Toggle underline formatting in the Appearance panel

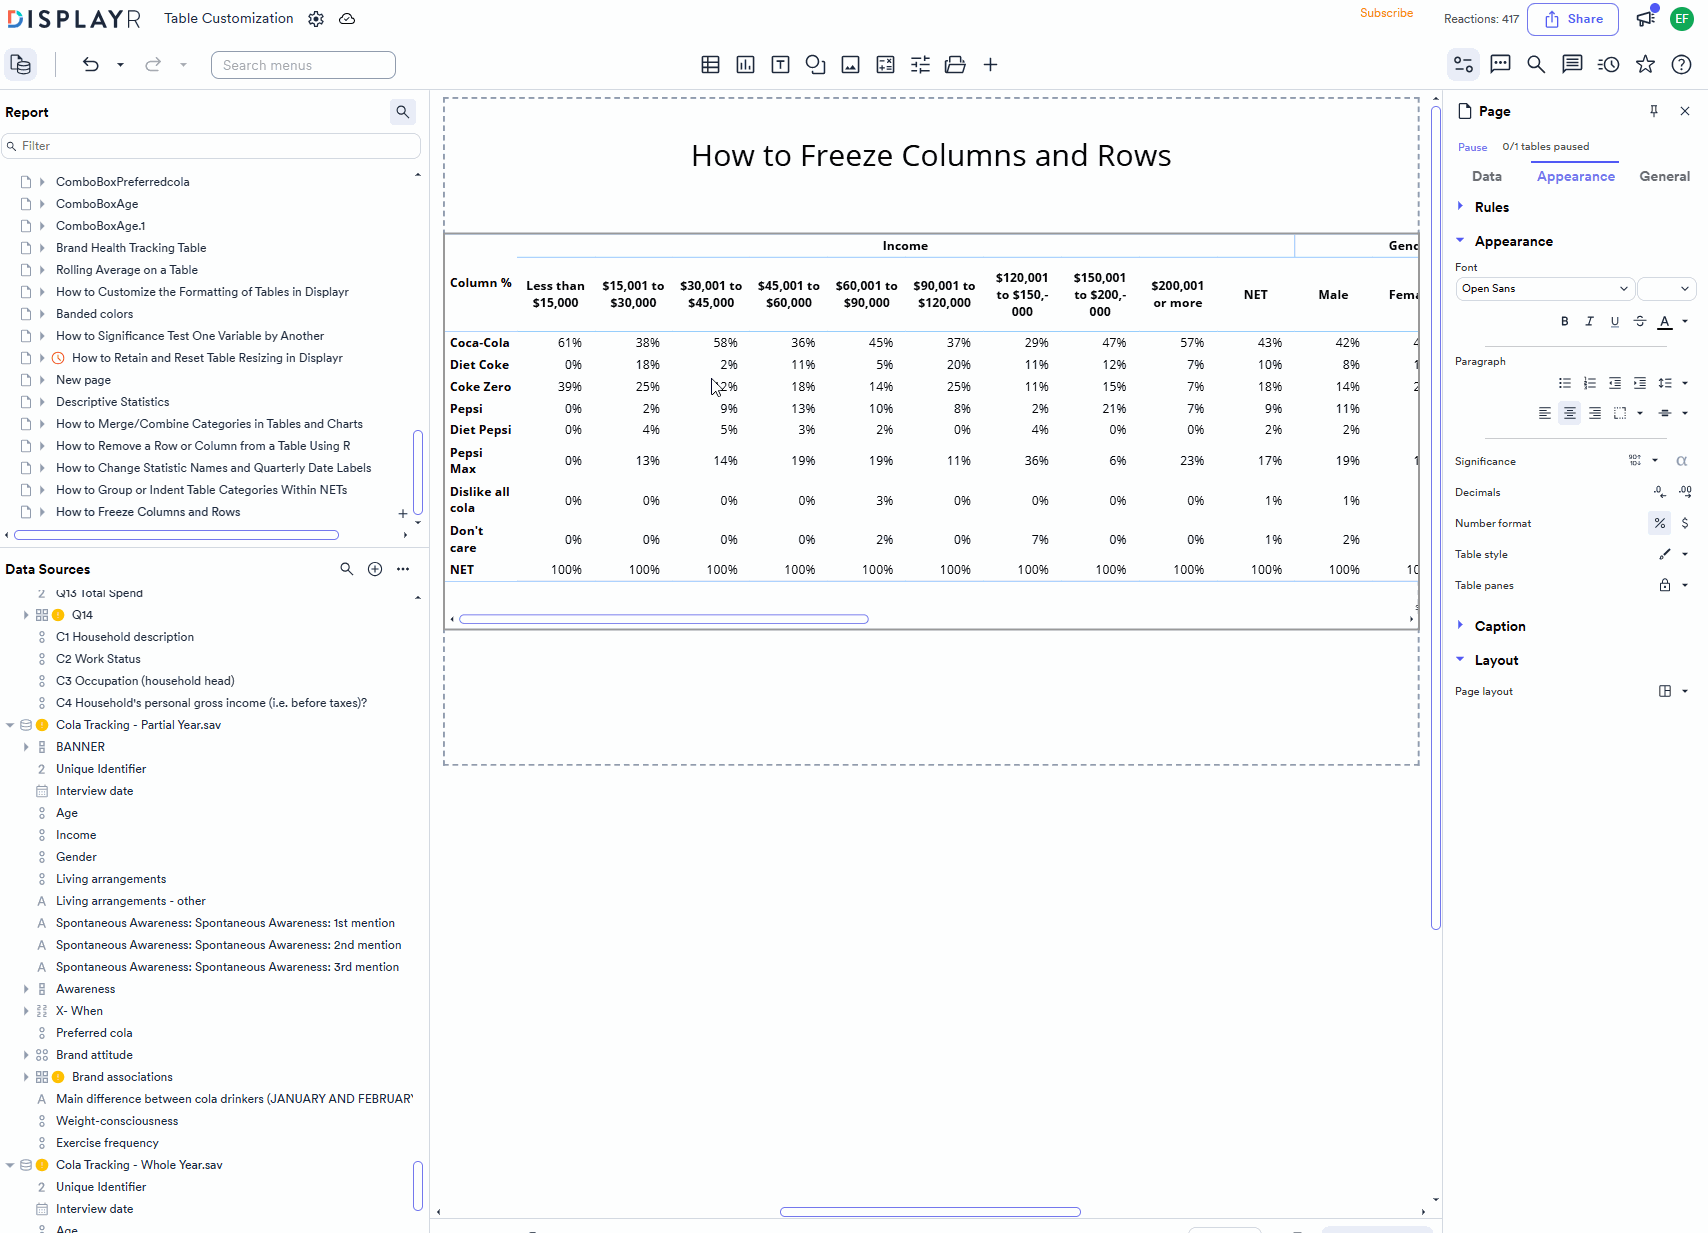tap(1615, 321)
